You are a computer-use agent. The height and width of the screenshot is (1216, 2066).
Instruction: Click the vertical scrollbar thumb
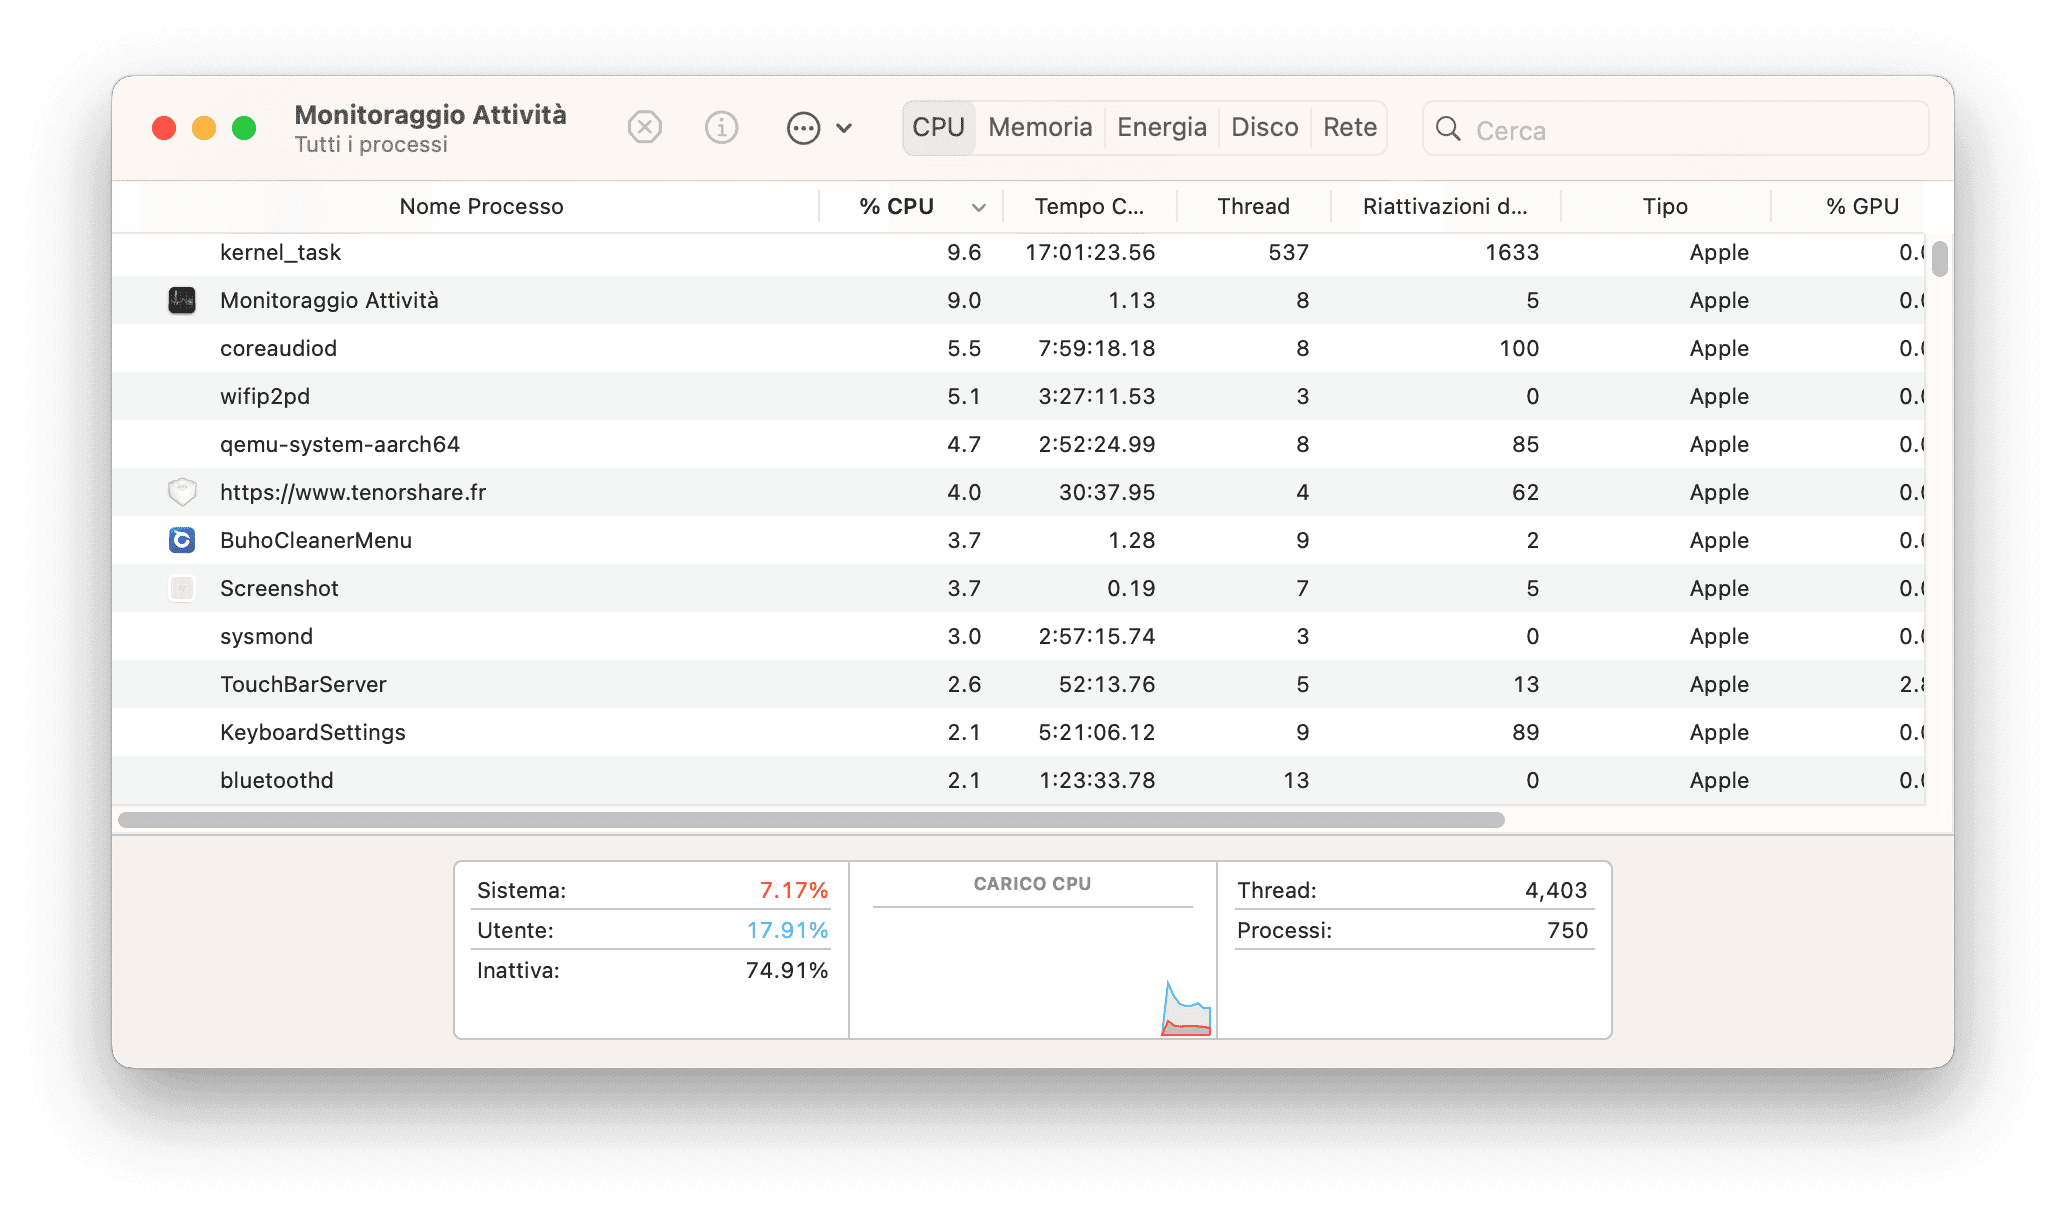pos(1940,258)
